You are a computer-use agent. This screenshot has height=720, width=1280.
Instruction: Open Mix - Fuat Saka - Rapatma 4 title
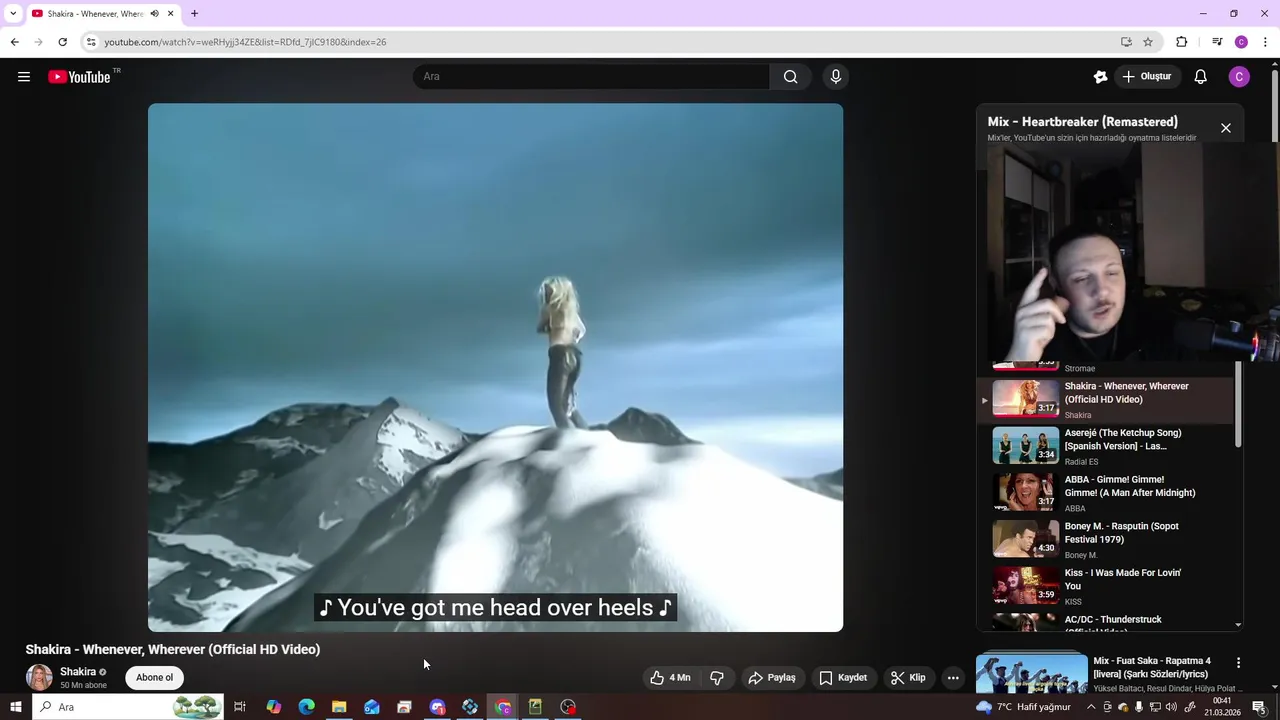click(x=1152, y=667)
